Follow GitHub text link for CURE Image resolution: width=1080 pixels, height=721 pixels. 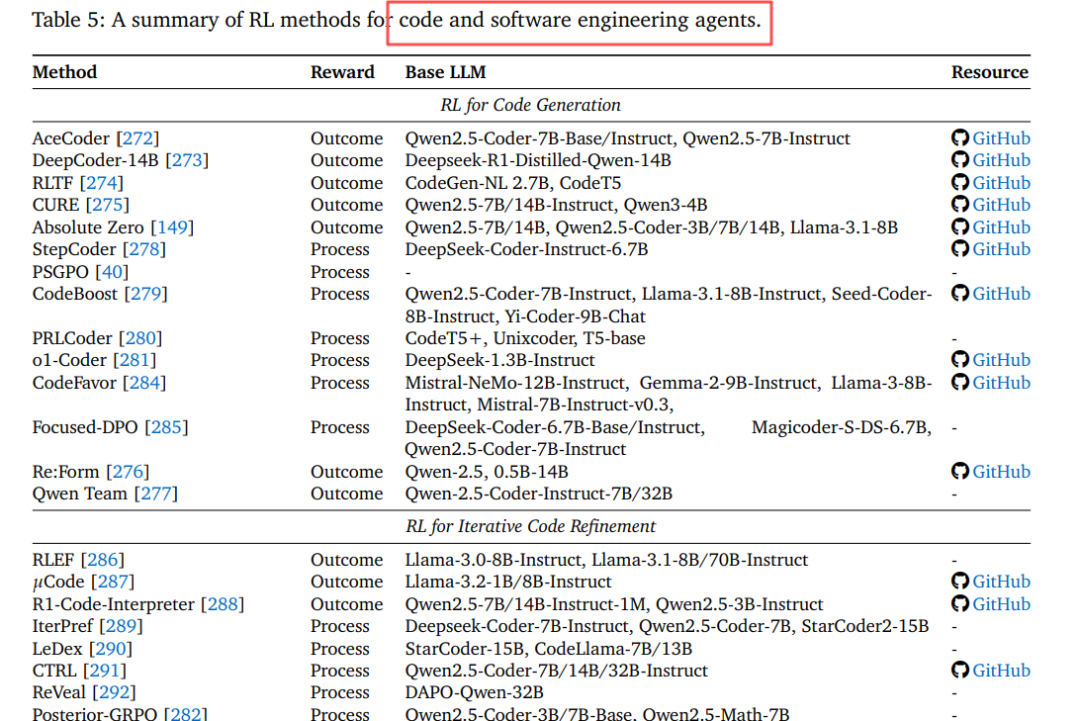(1001, 205)
